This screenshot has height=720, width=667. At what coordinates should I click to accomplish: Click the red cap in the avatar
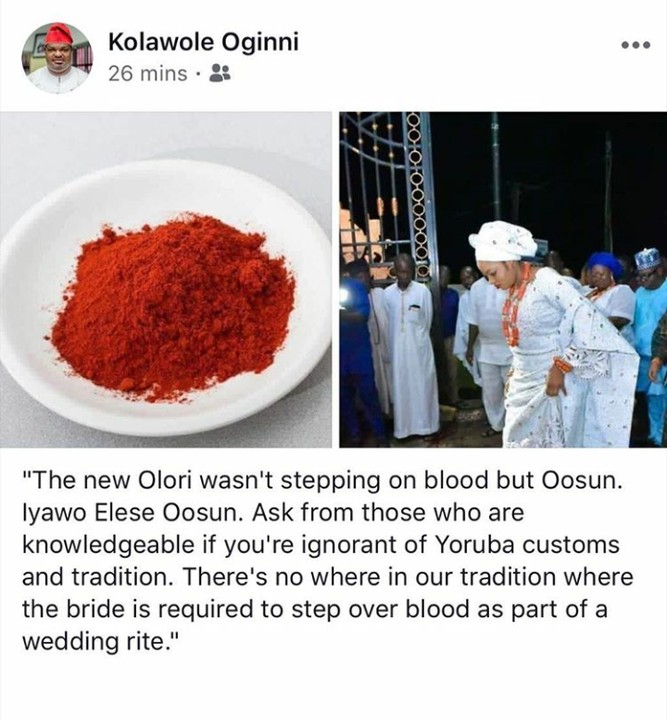pyautogui.click(x=59, y=34)
